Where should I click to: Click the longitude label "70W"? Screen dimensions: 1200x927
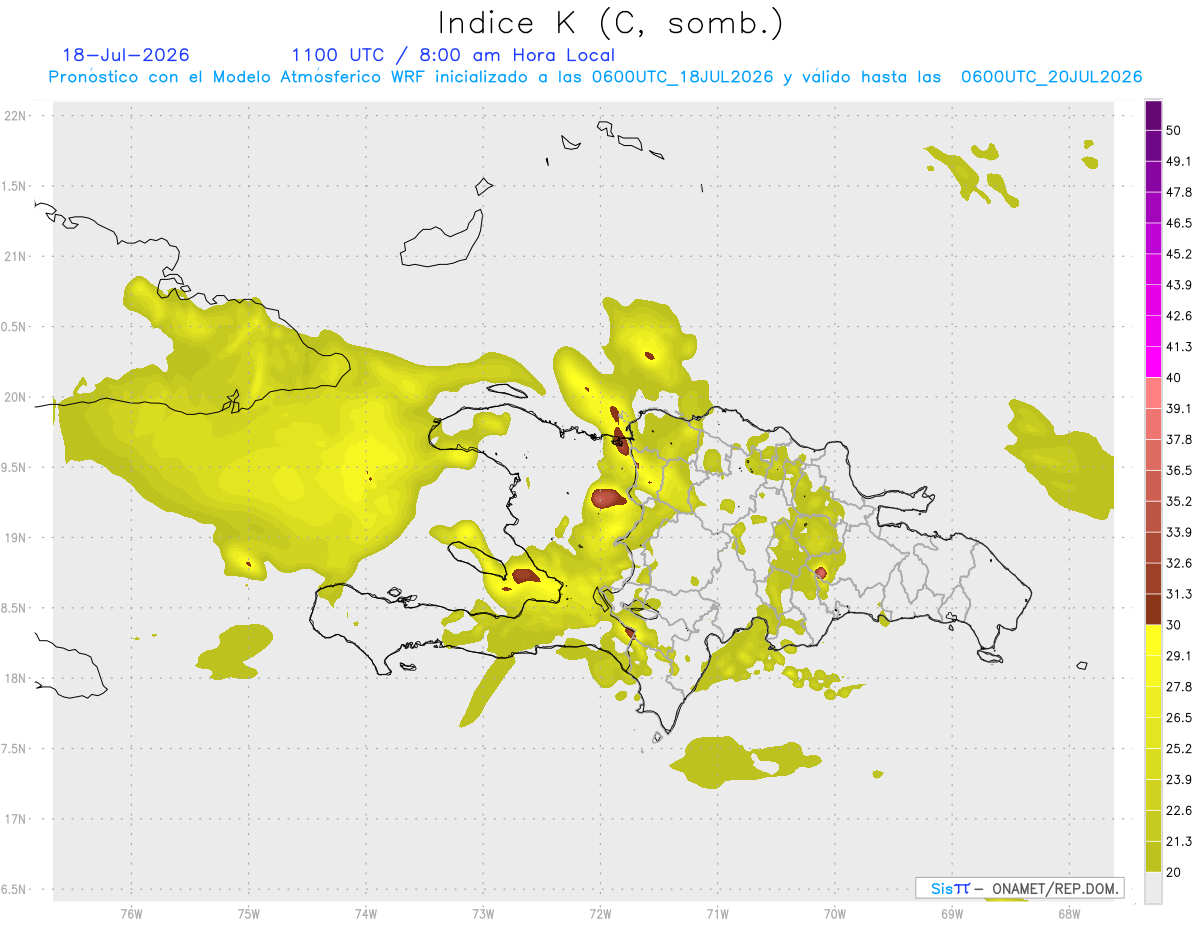tap(835, 914)
